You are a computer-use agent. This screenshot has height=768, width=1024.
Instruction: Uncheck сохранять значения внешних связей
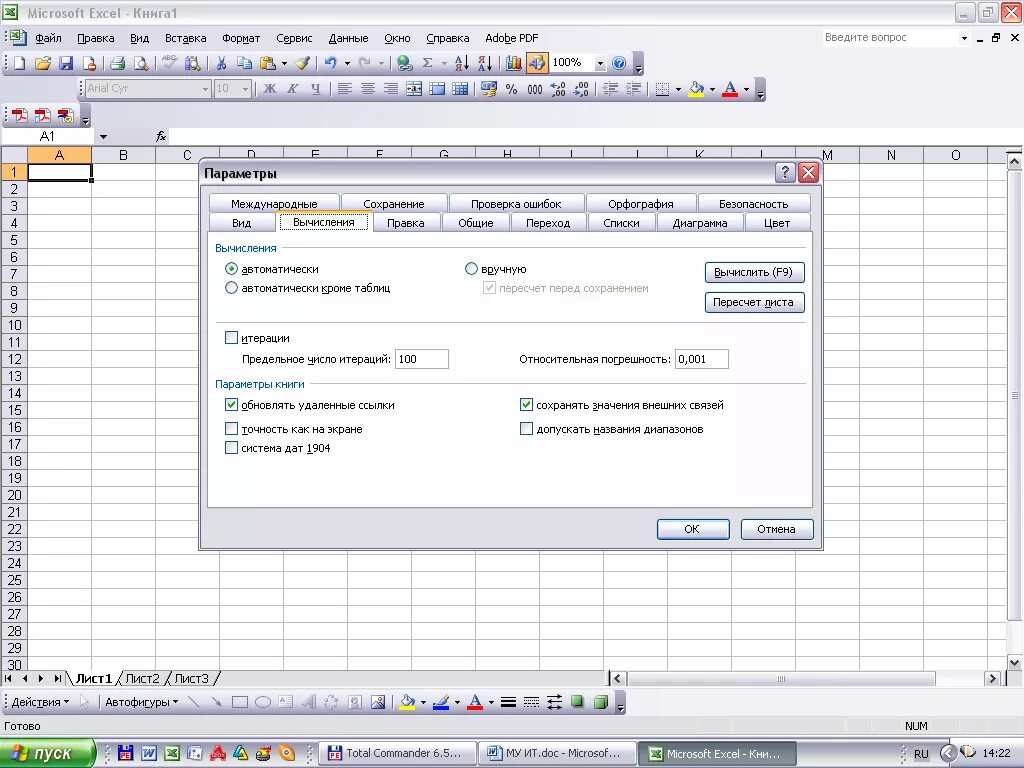(526, 405)
